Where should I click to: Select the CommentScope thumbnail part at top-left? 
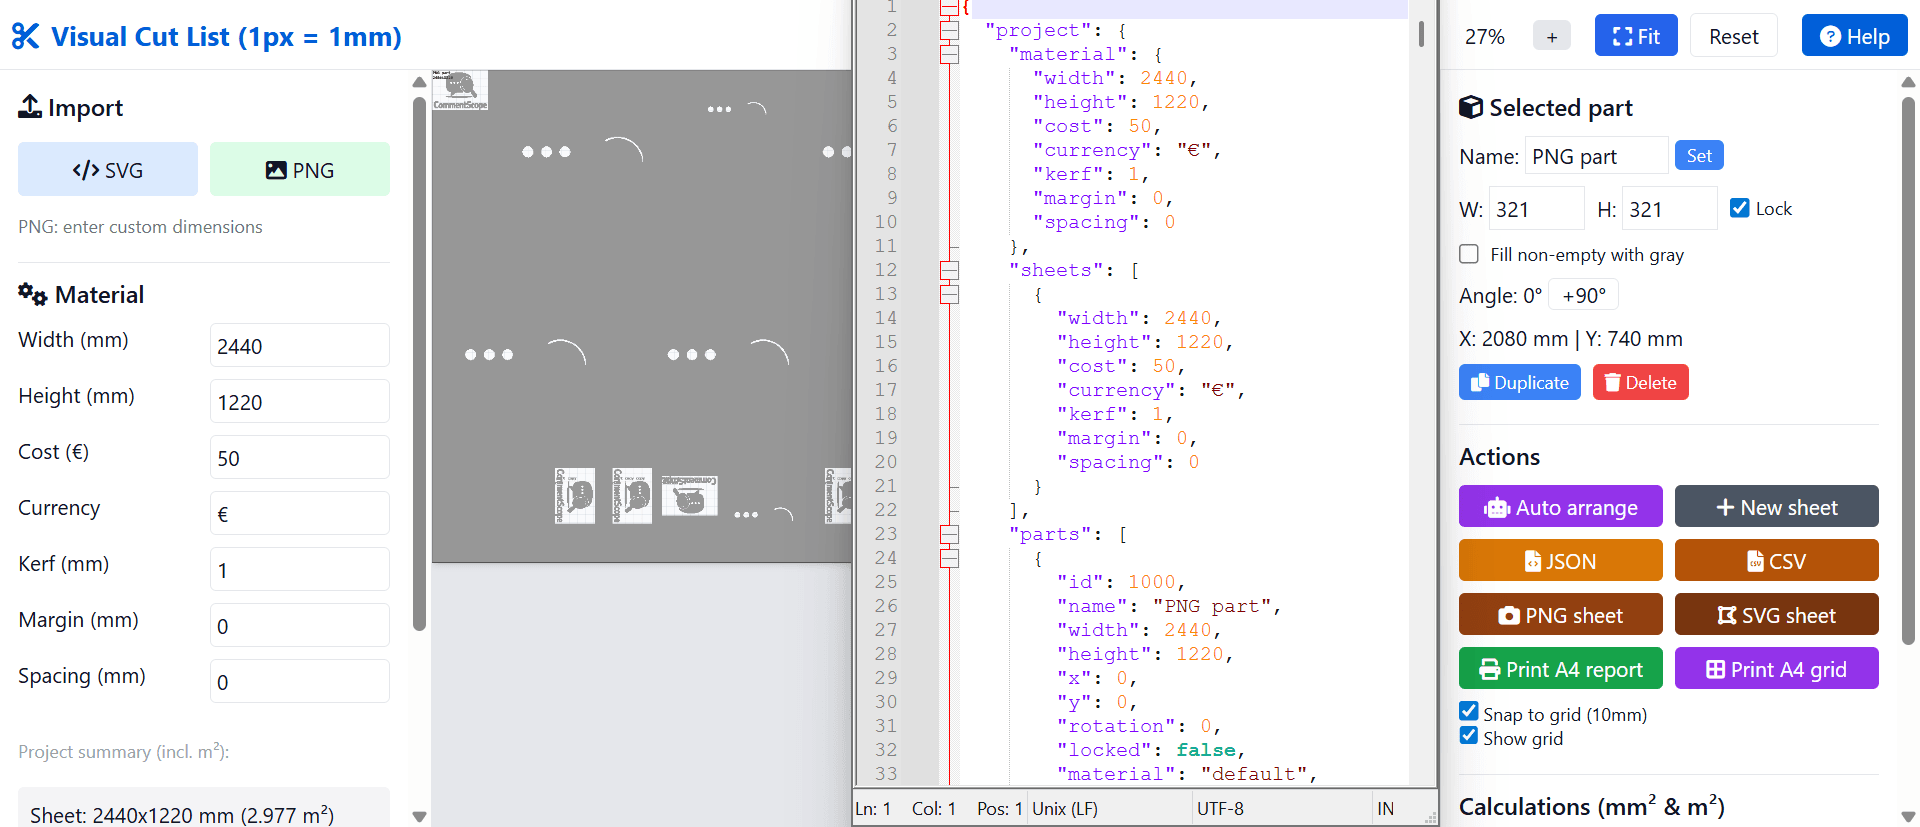[460, 90]
